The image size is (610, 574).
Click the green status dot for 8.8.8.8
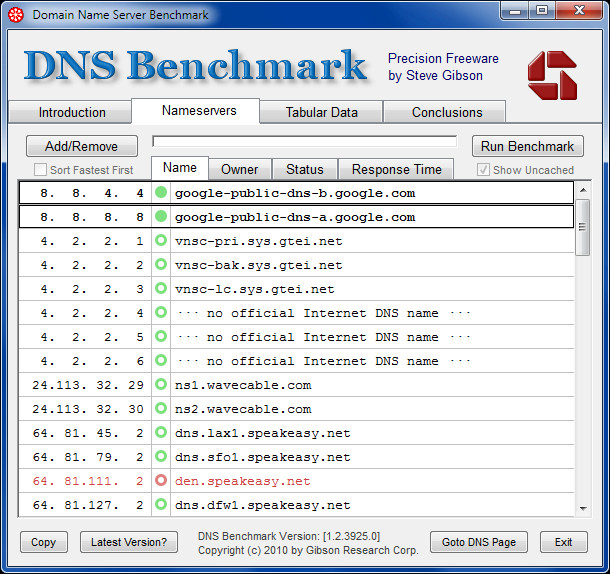161,216
